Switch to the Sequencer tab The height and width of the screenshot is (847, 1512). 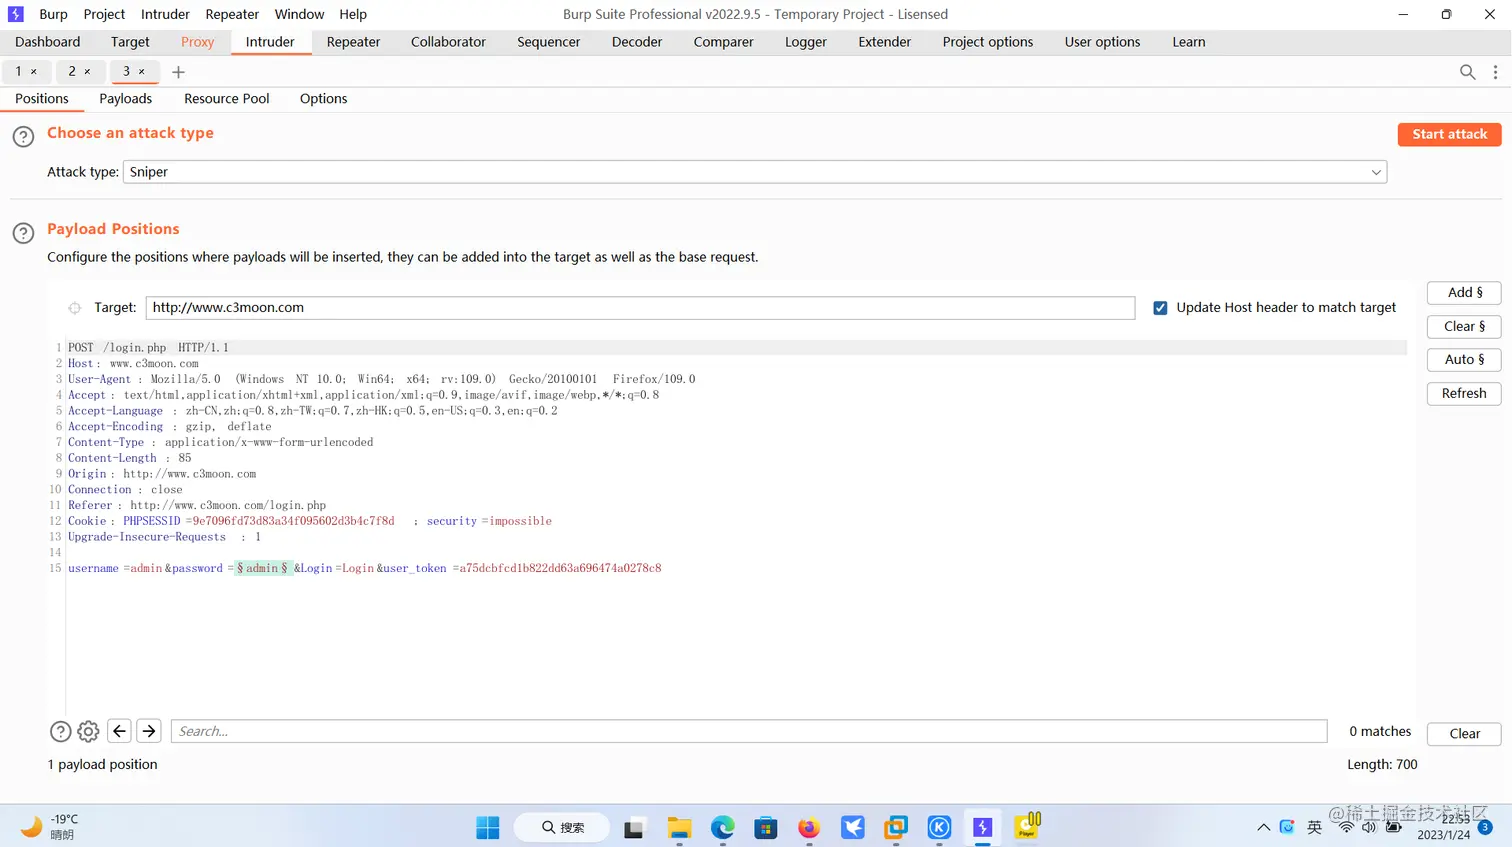coord(548,42)
